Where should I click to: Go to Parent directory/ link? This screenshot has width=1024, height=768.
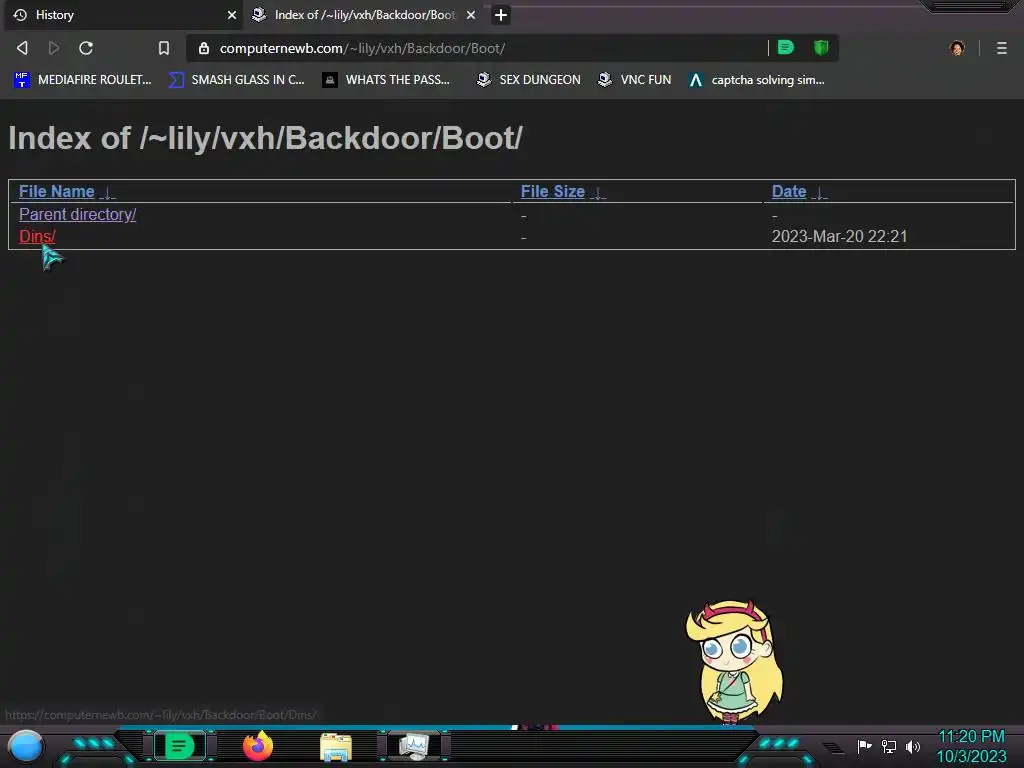pyautogui.click(x=78, y=214)
